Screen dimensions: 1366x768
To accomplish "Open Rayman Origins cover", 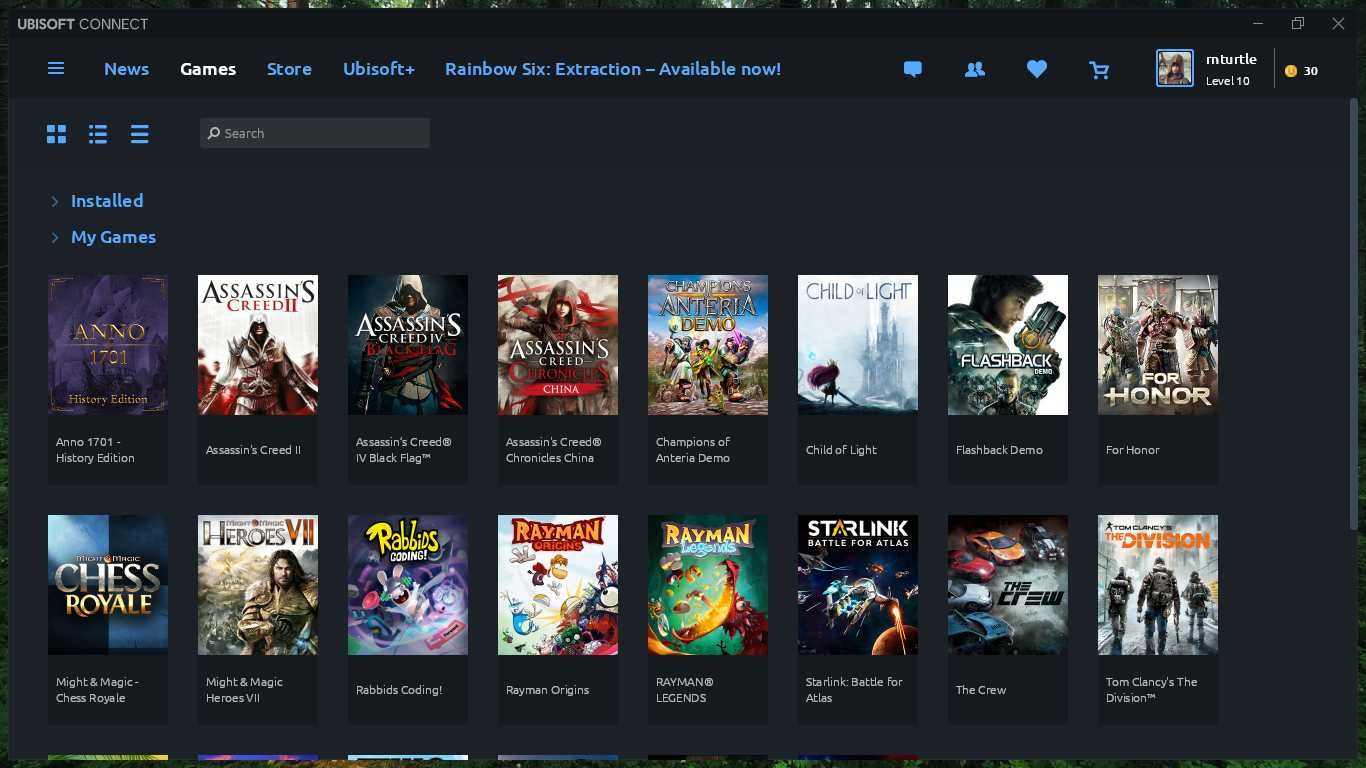I will point(558,585).
